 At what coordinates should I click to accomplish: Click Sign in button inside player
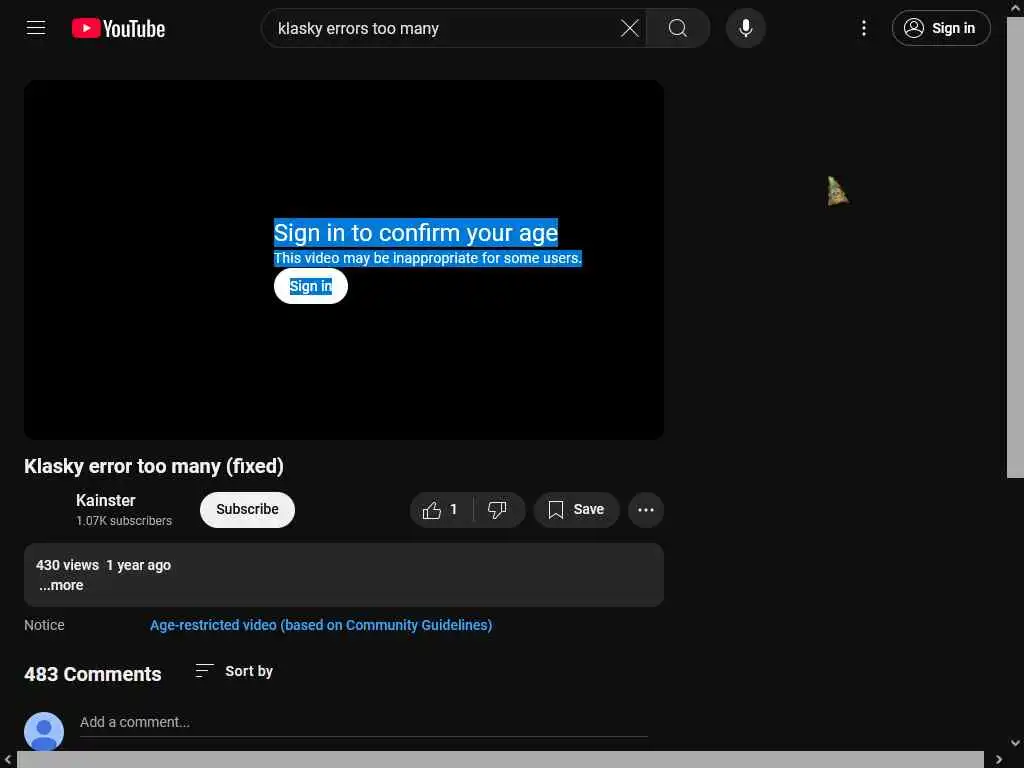(310, 286)
